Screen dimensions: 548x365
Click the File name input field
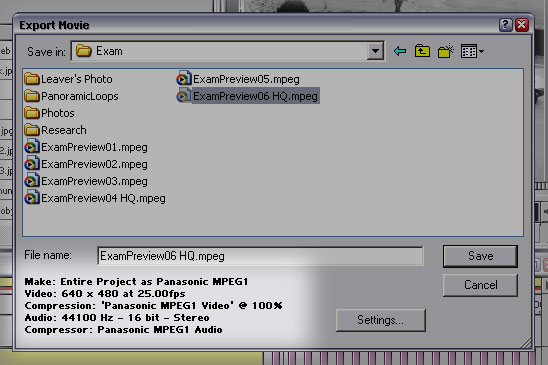click(x=260, y=256)
